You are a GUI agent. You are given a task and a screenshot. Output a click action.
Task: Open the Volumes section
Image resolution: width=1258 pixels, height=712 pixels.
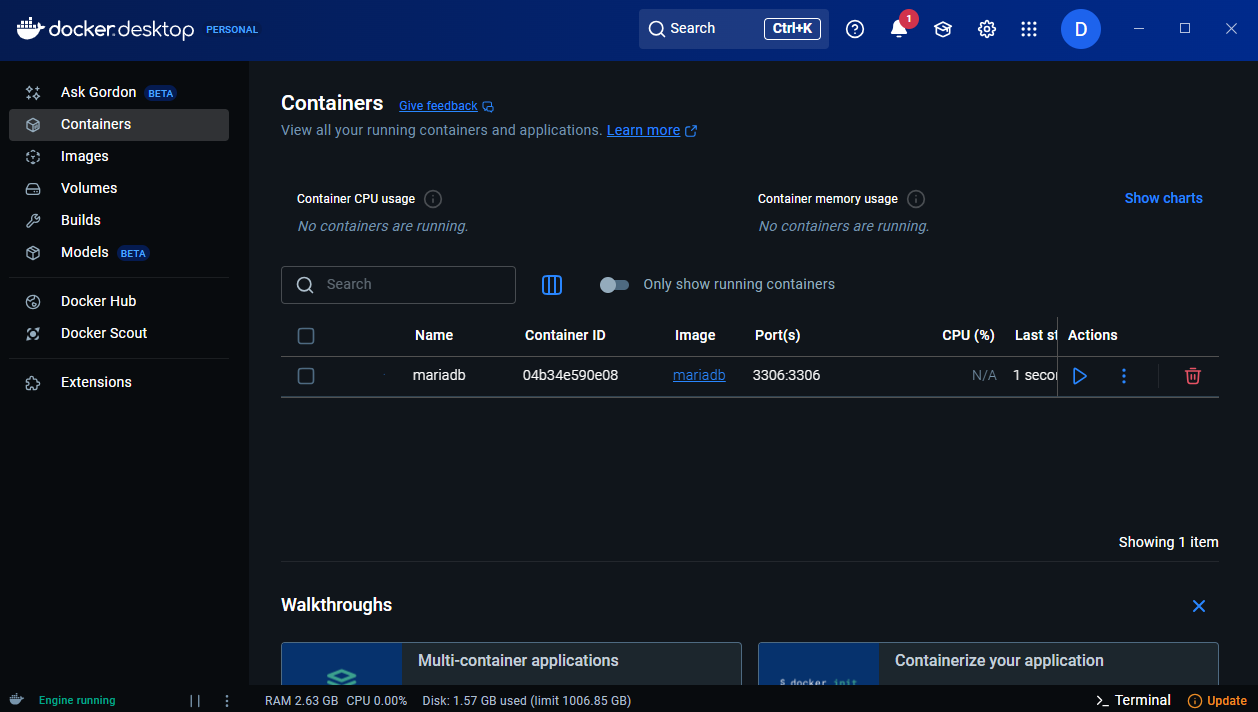click(x=119, y=188)
